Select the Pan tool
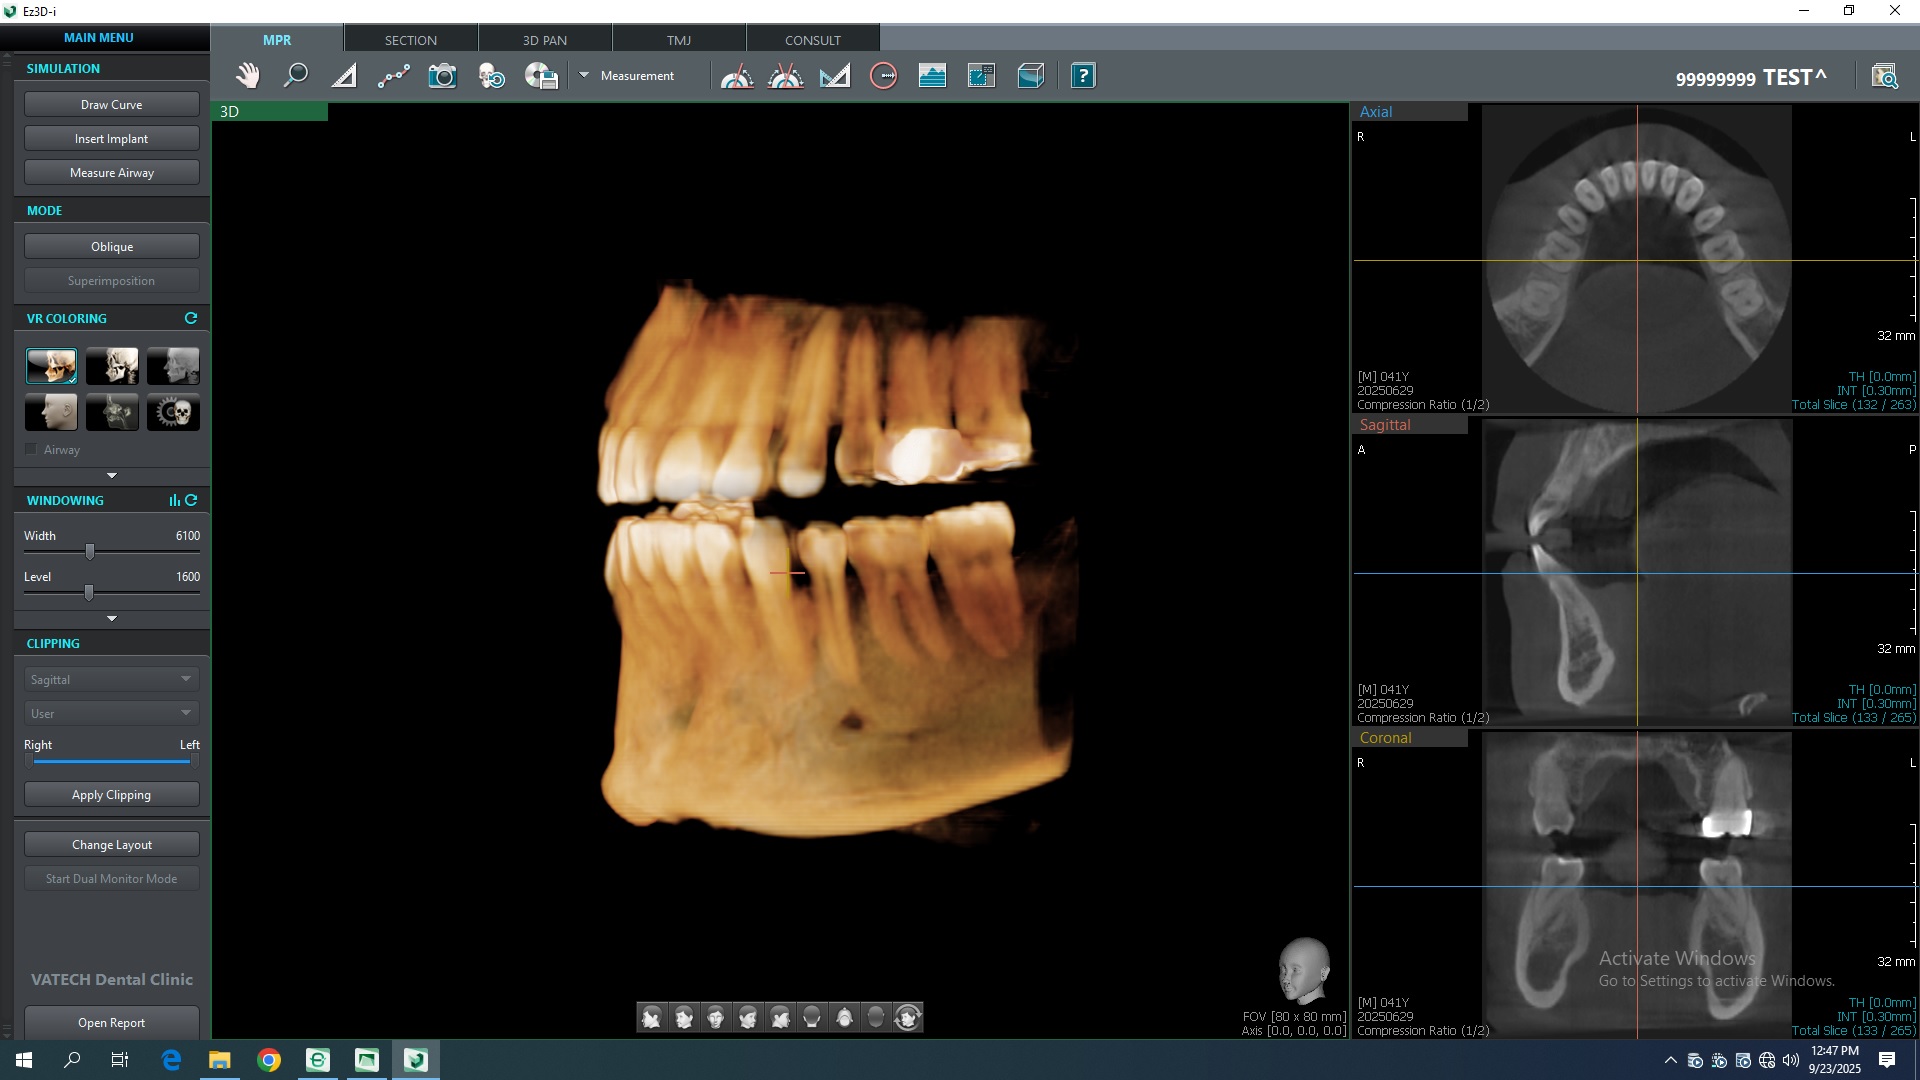Image resolution: width=1920 pixels, height=1080 pixels. point(248,75)
